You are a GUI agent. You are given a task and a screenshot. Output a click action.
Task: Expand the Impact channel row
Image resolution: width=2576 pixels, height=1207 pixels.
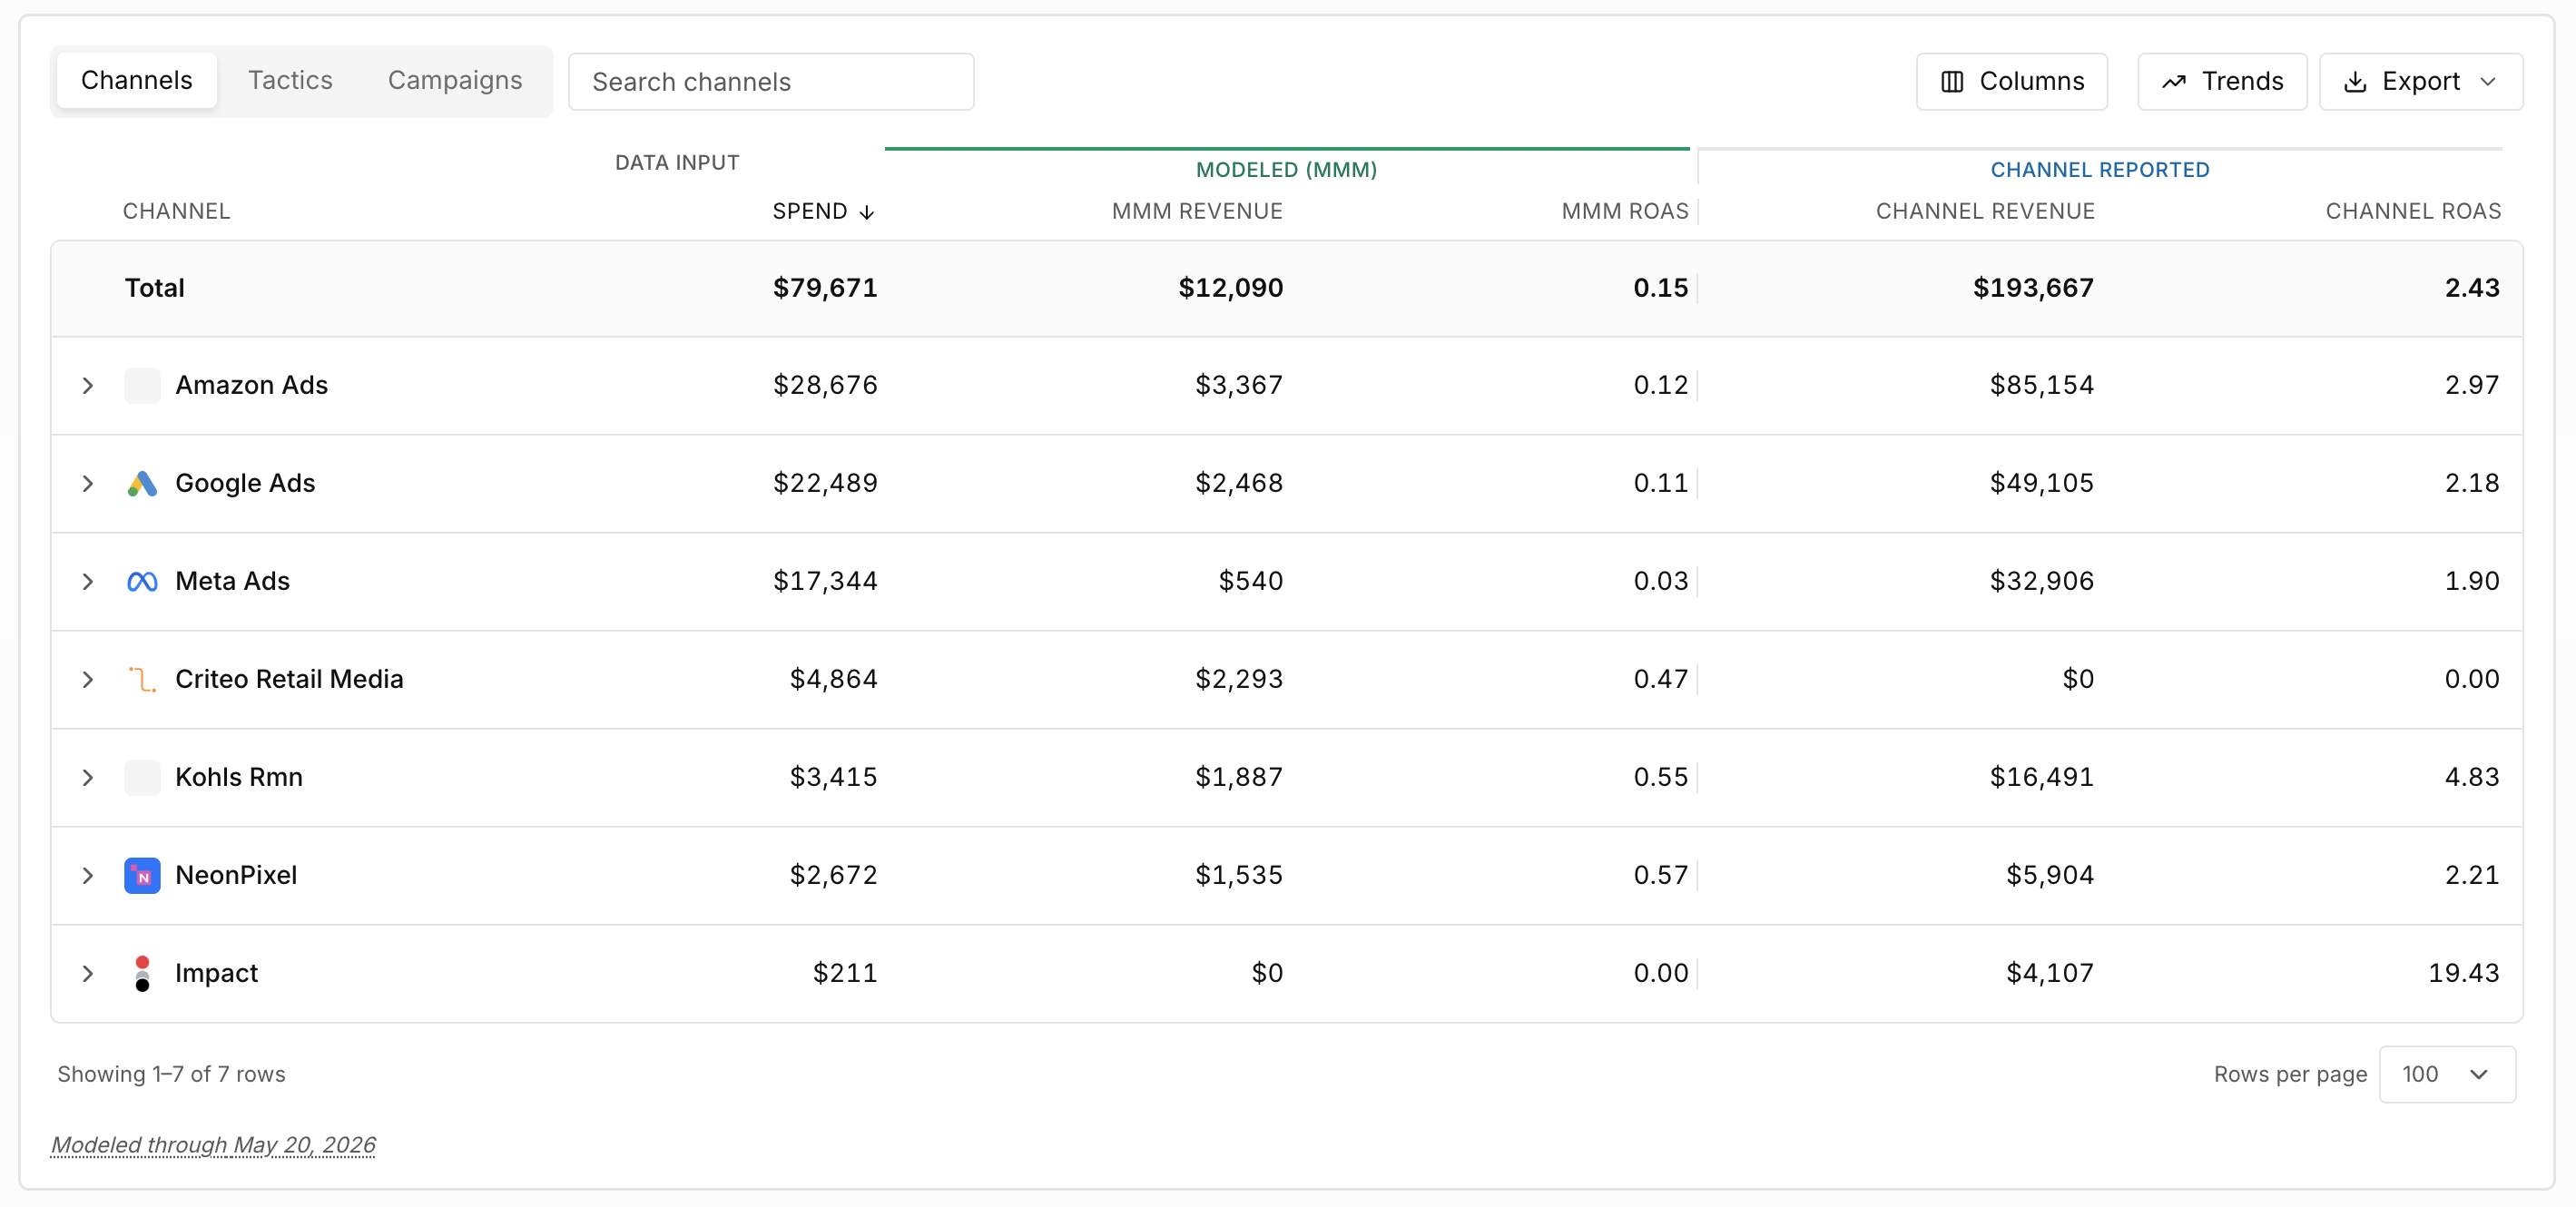[x=88, y=974]
